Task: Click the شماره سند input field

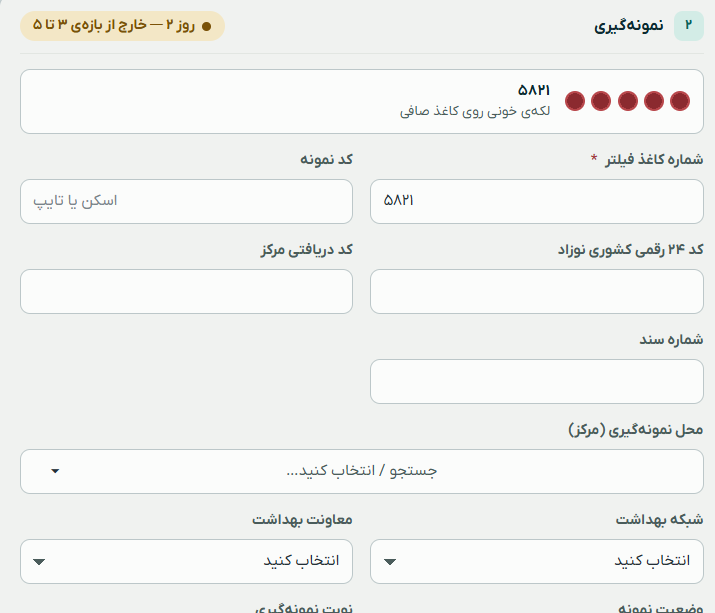Action: click(537, 381)
